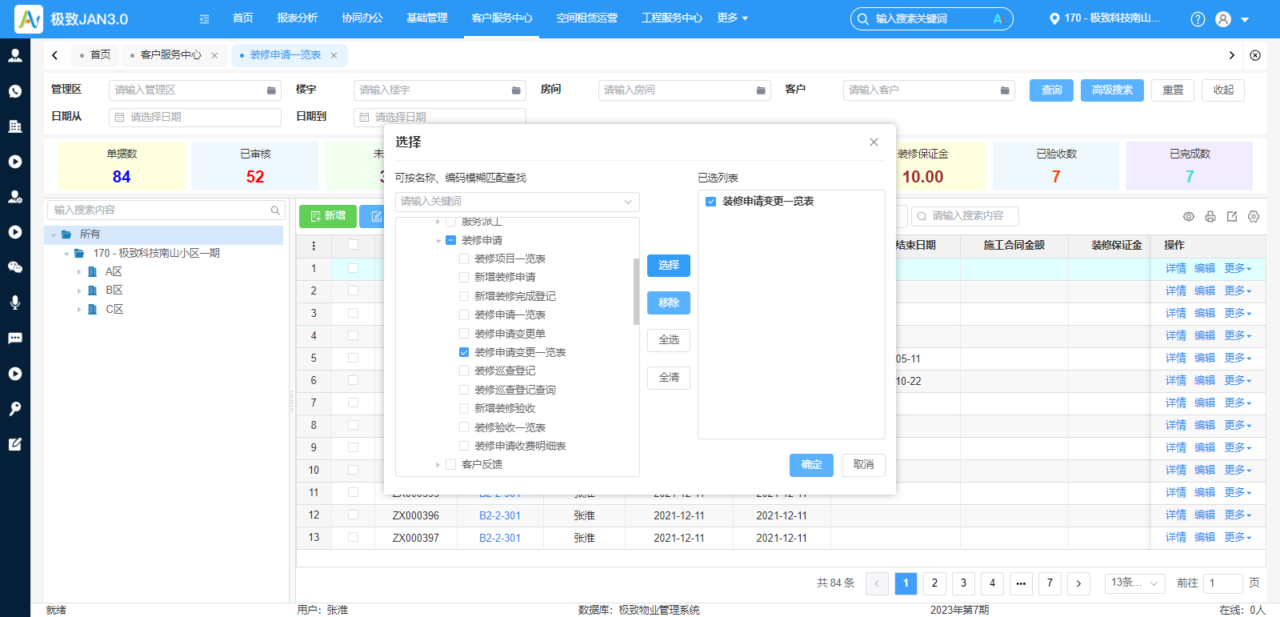The height and width of the screenshot is (617, 1280).
Task: Toggle the 装修申请 parent checkbox
Action: coord(451,240)
